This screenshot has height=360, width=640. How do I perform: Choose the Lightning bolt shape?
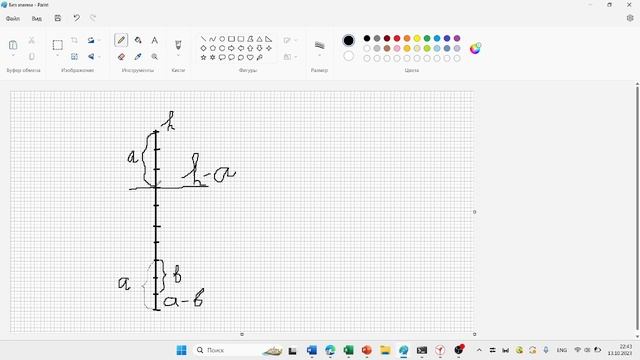260,58
